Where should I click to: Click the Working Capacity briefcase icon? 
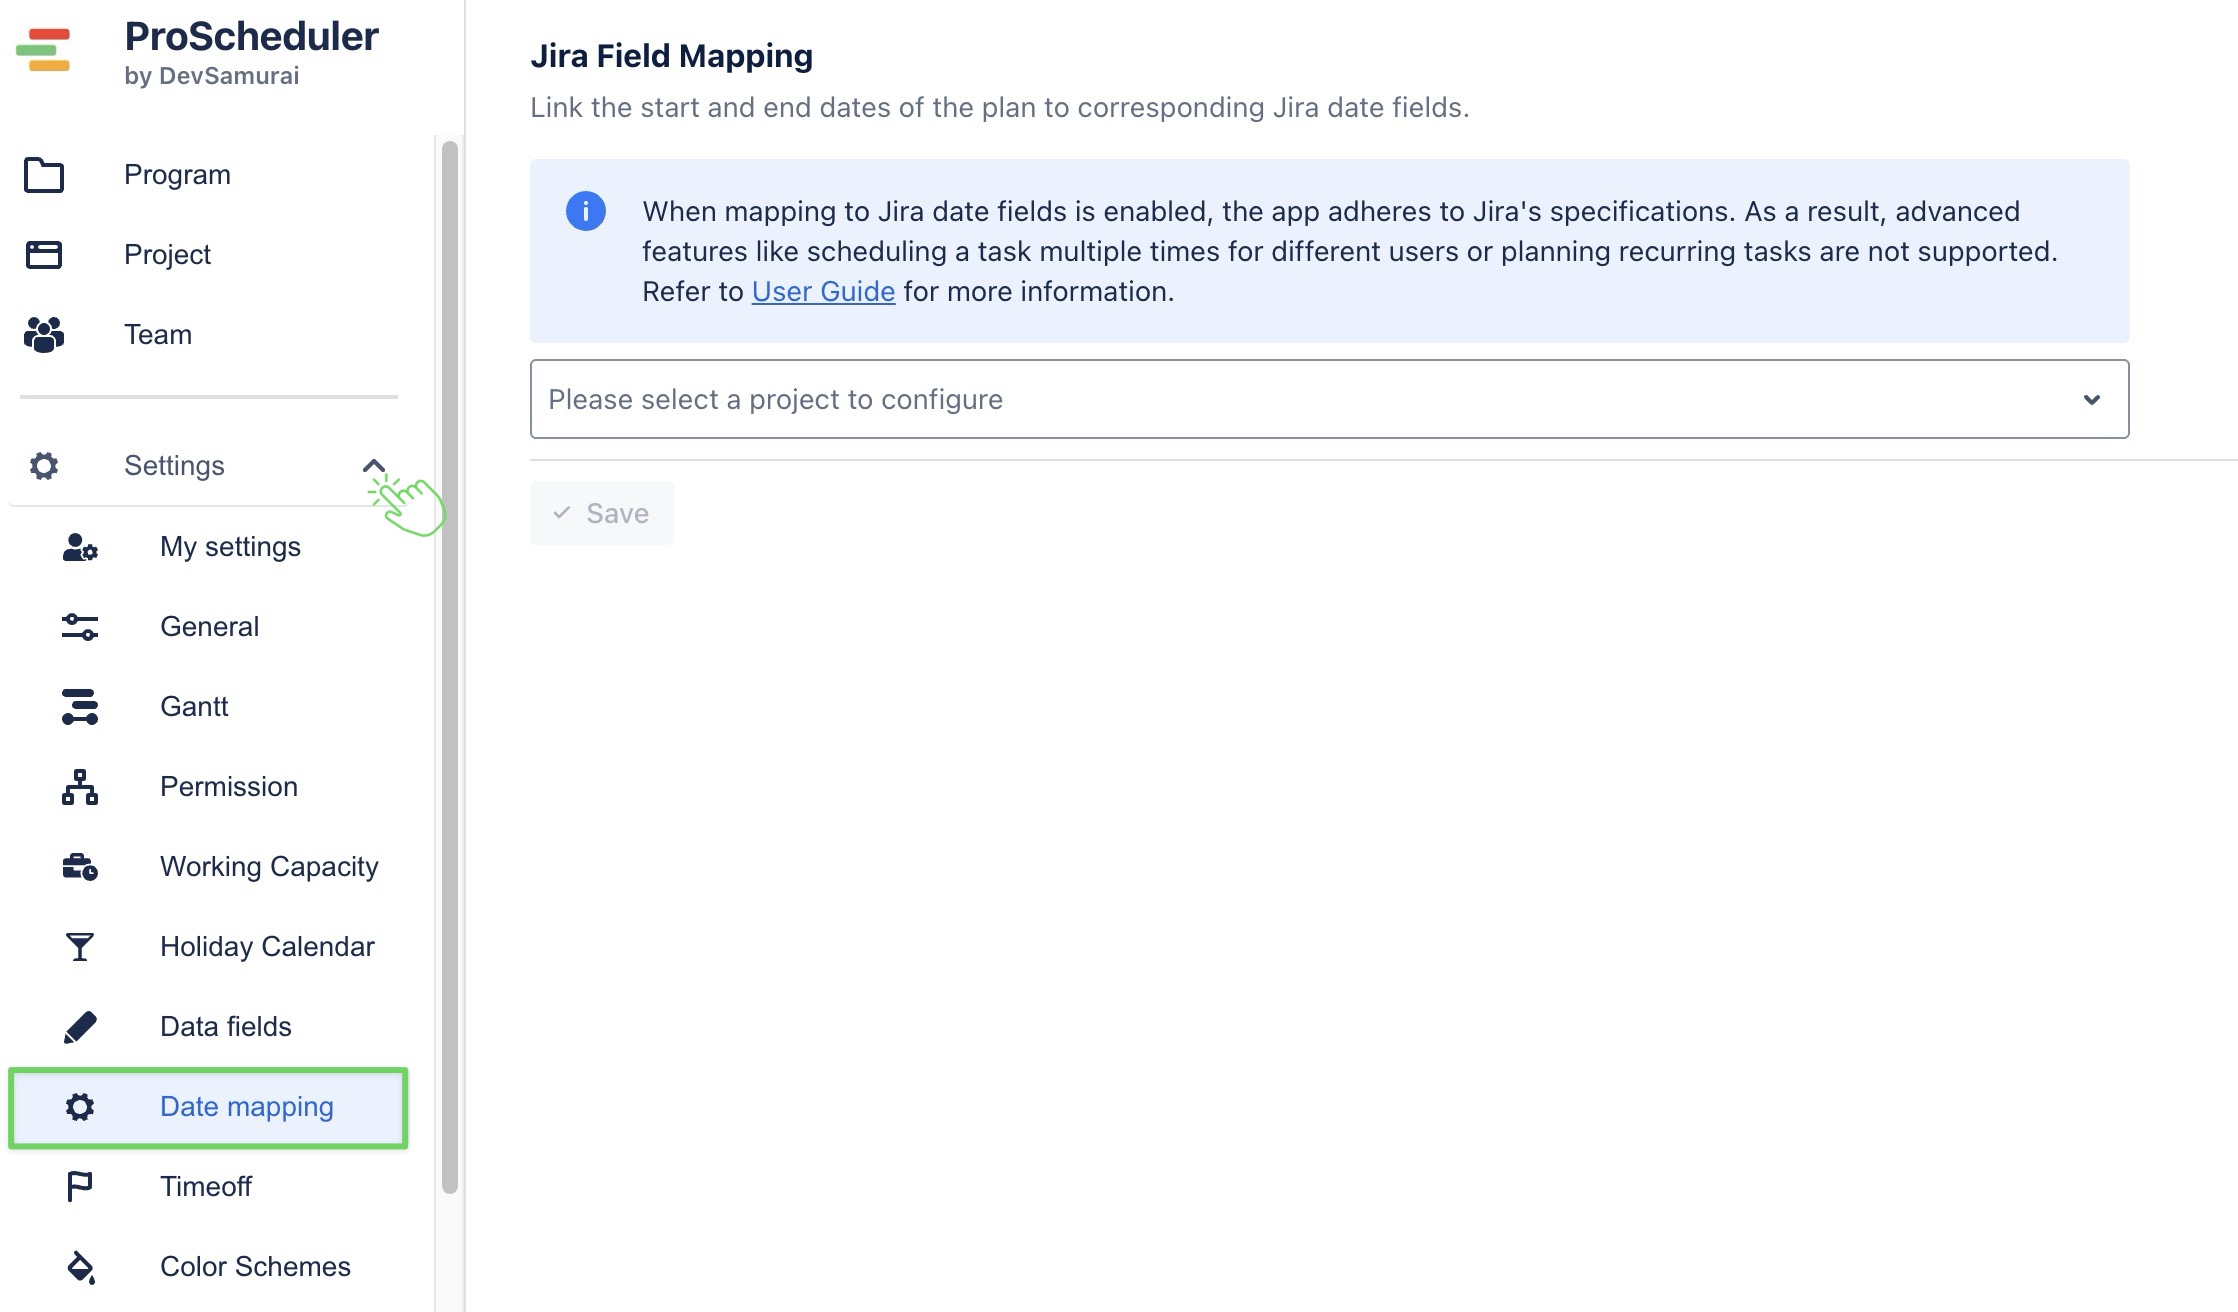coord(80,867)
